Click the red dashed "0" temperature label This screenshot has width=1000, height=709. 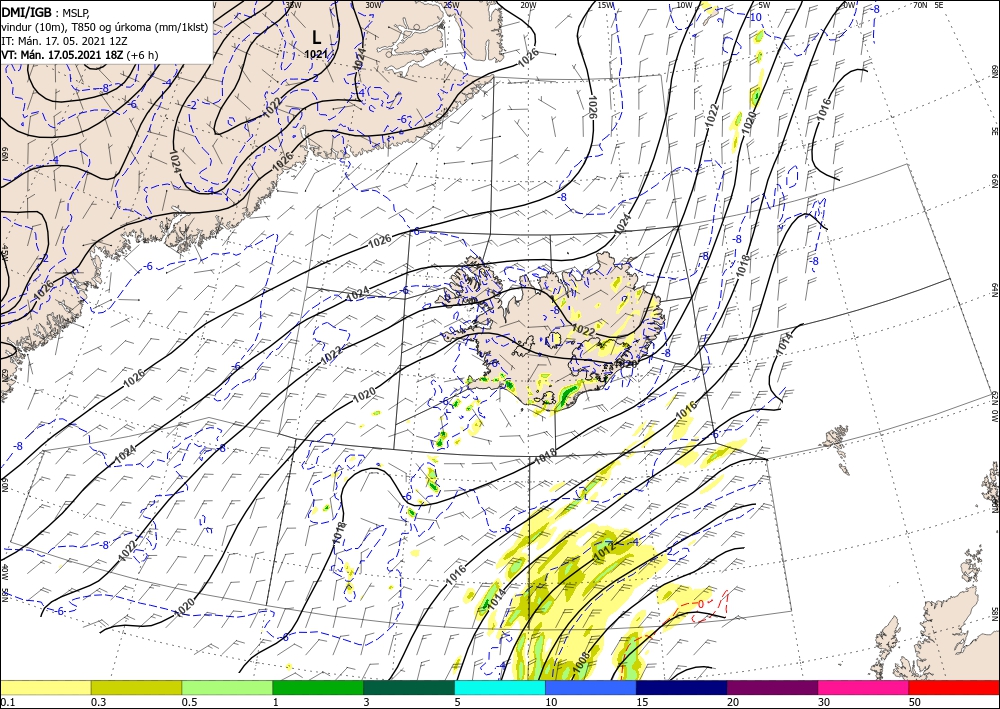point(701,603)
